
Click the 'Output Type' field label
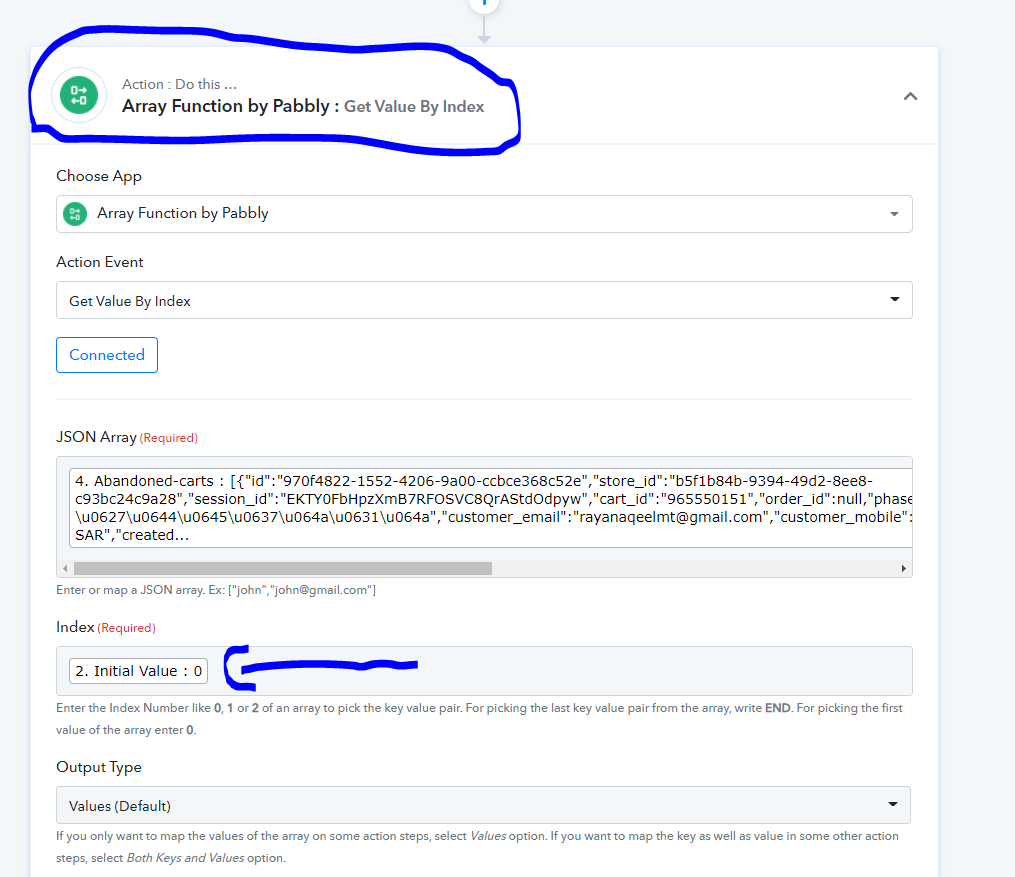pos(99,767)
